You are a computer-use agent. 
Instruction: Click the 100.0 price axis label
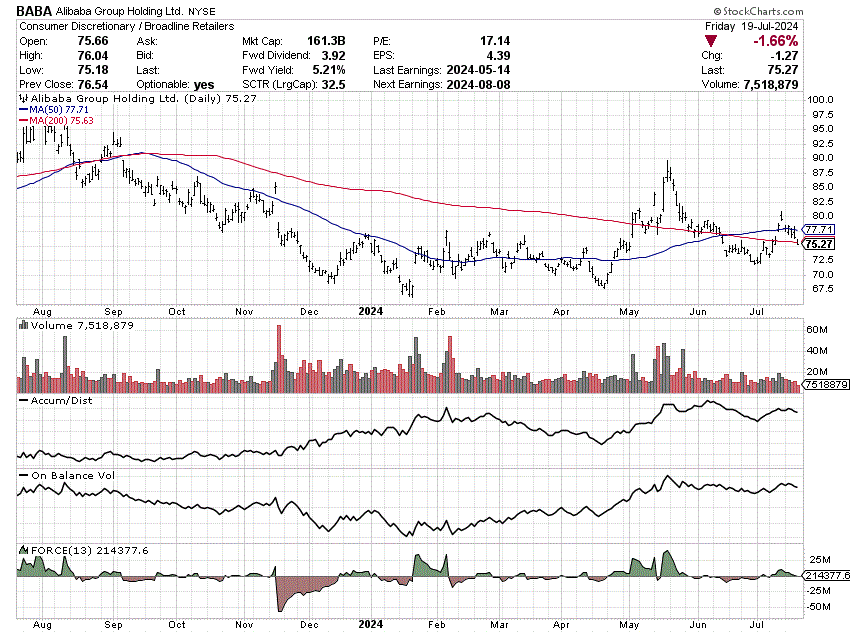pos(820,100)
